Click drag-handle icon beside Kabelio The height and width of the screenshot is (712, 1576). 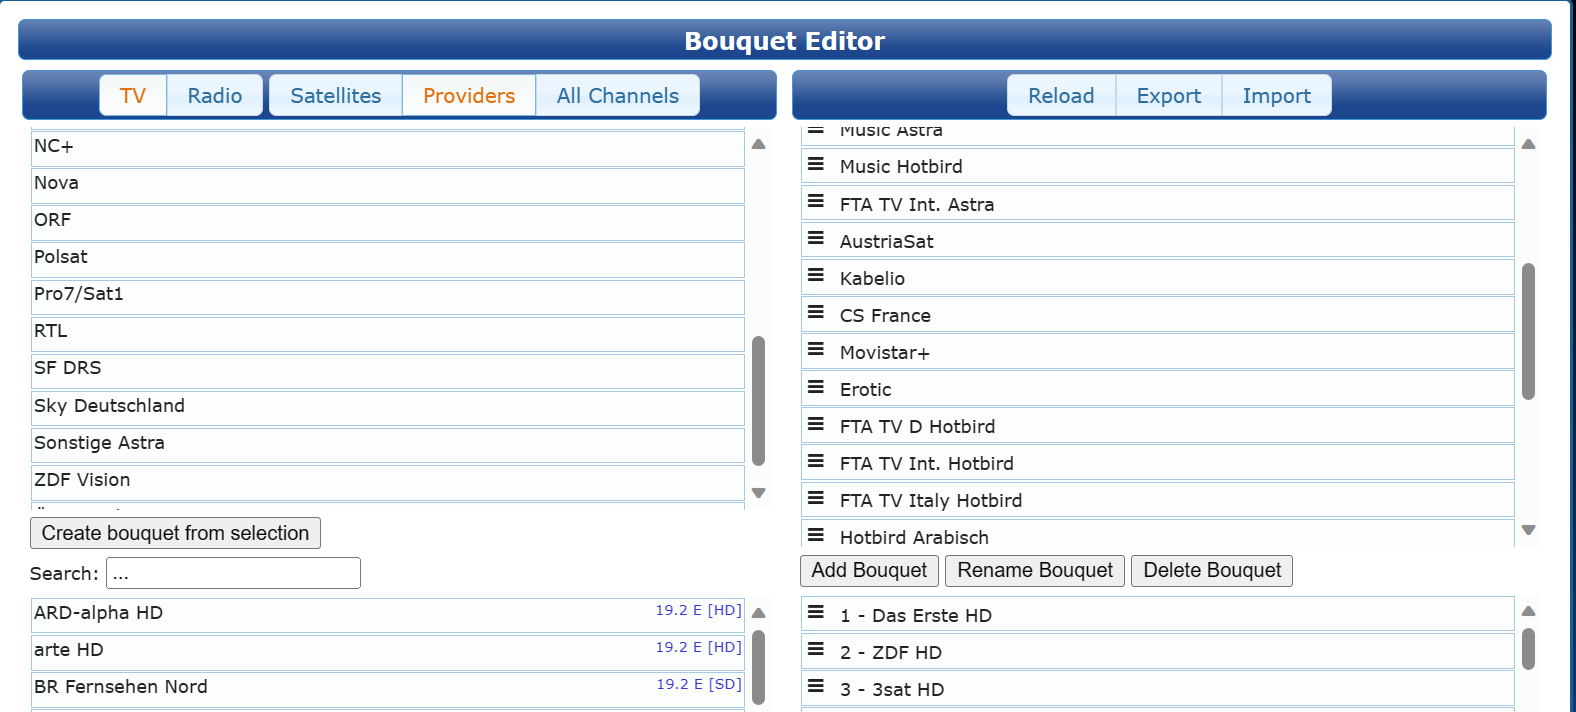(x=816, y=275)
